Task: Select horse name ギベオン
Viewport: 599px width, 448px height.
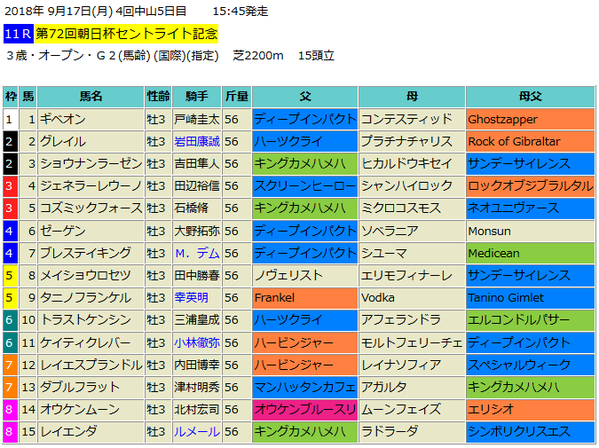Action: [63, 119]
